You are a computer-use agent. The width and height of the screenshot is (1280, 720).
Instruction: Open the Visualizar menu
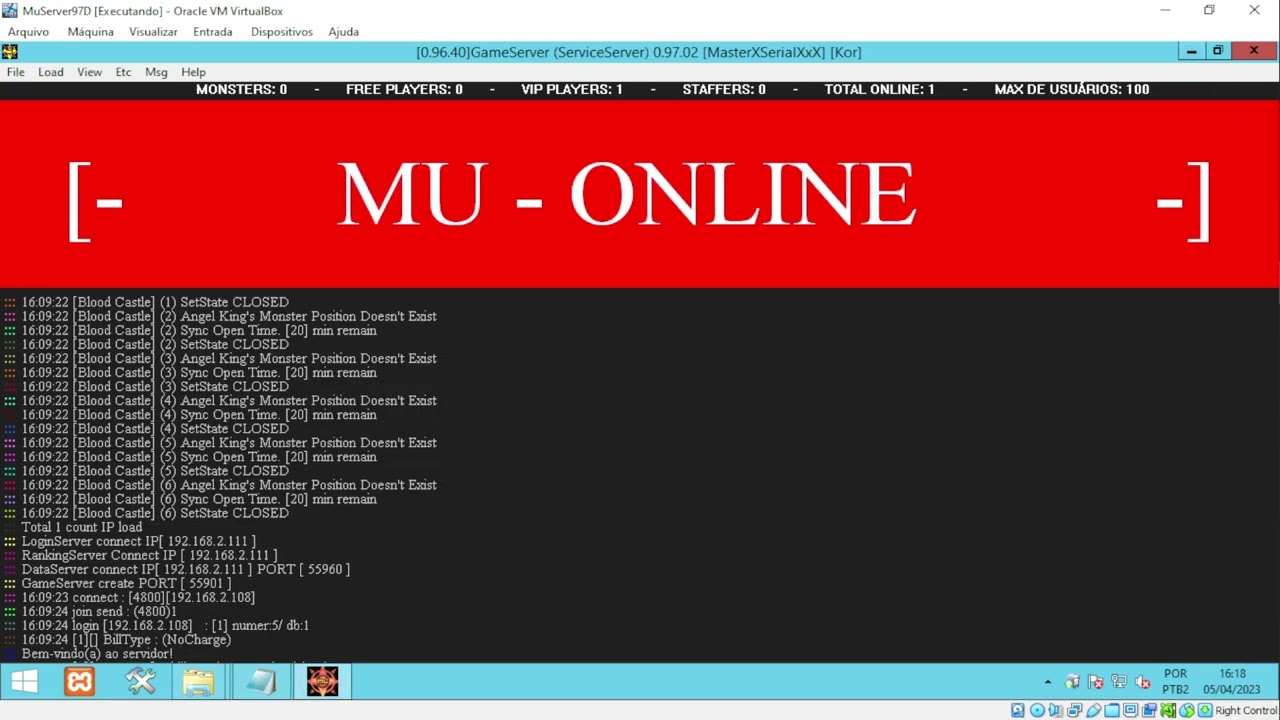point(153,32)
